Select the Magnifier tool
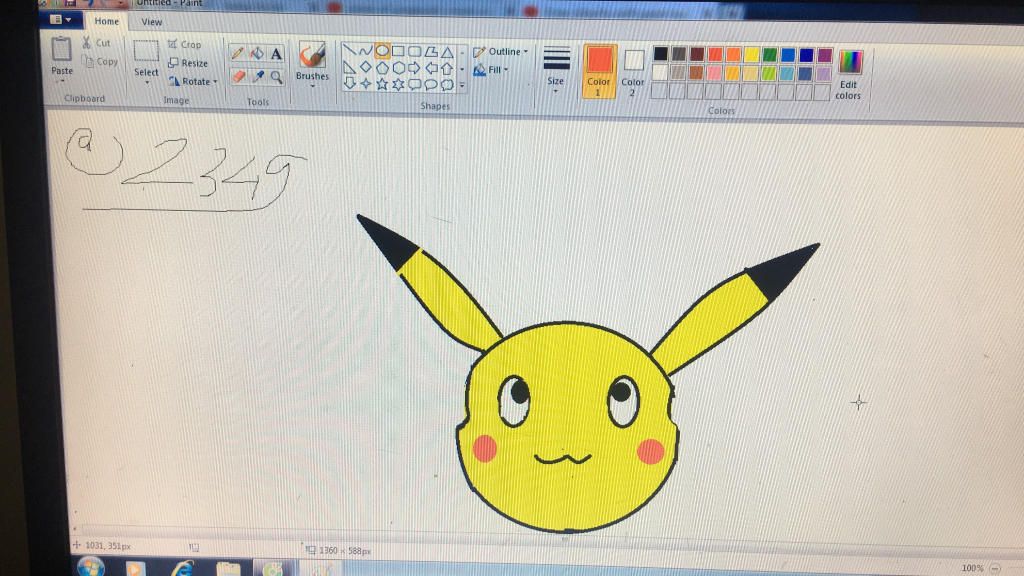 [x=277, y=77]
